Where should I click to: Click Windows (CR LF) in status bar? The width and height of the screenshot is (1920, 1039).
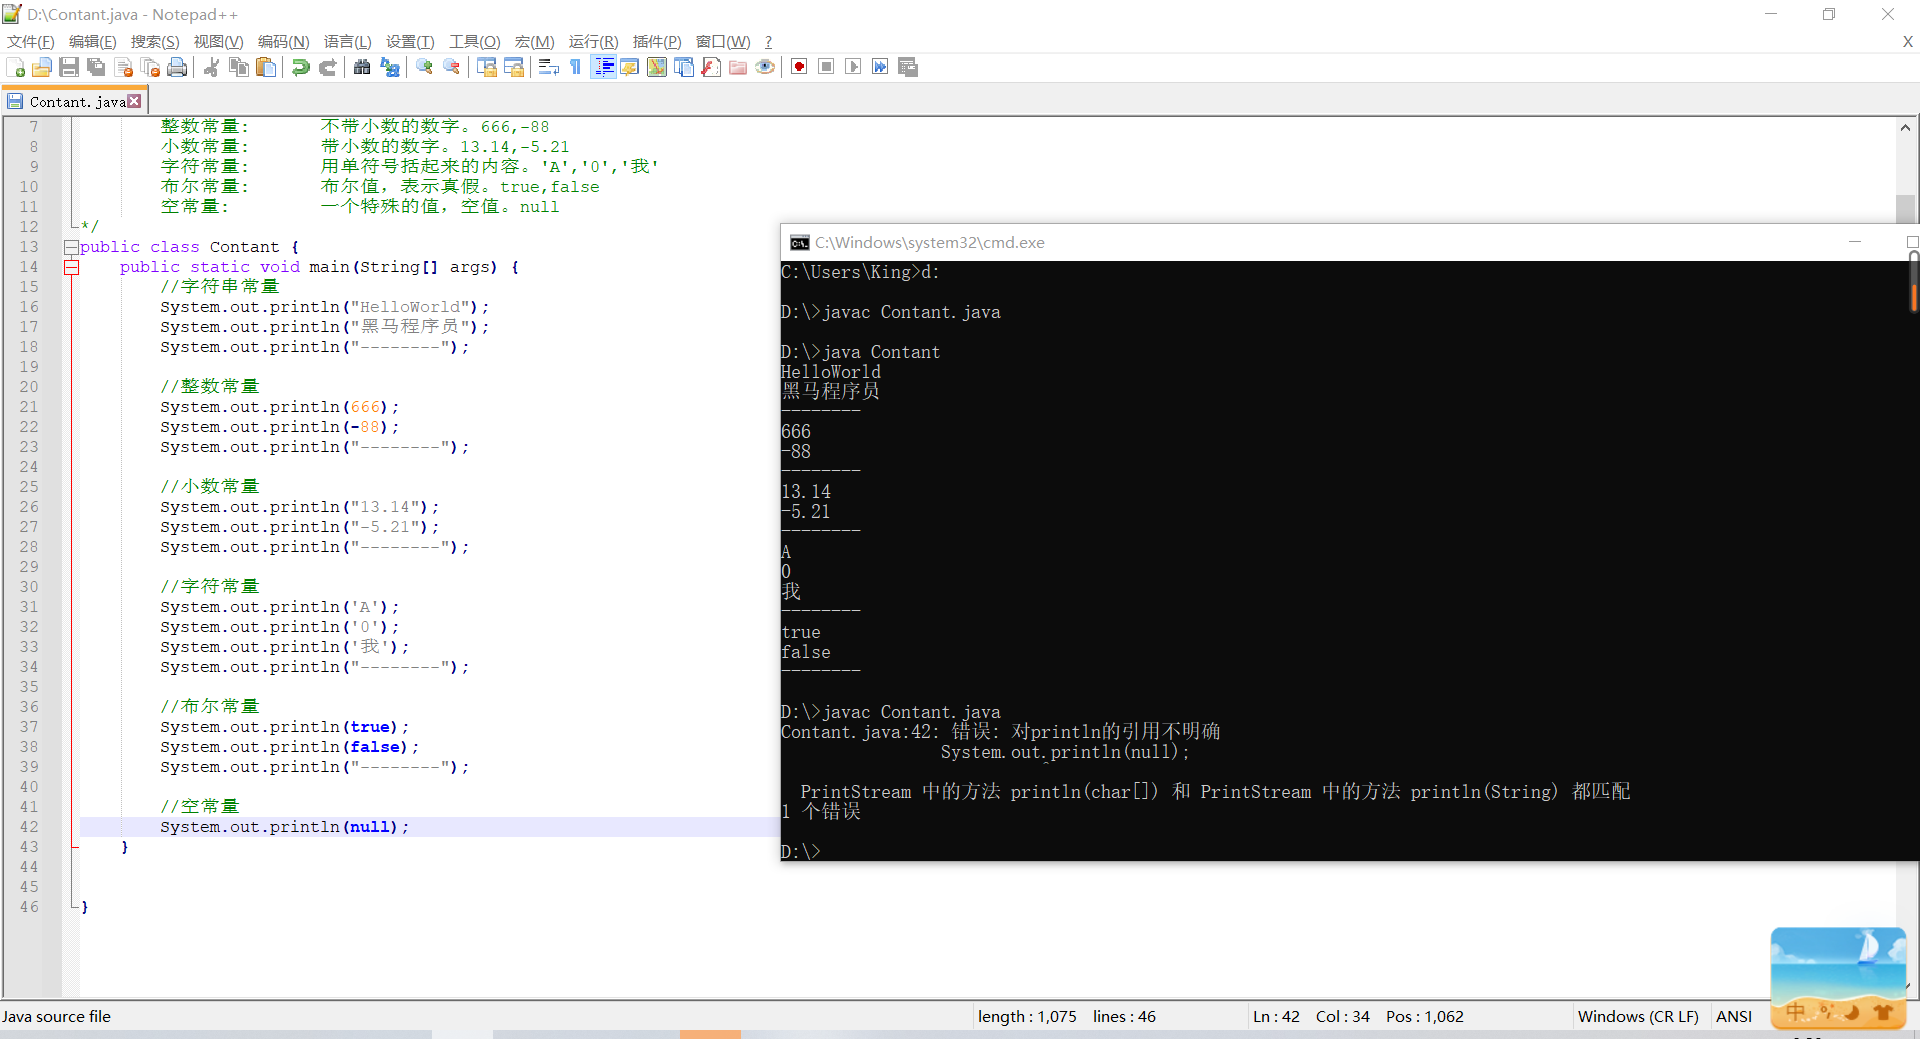pyautogui.click(x=1638, y=1016)
